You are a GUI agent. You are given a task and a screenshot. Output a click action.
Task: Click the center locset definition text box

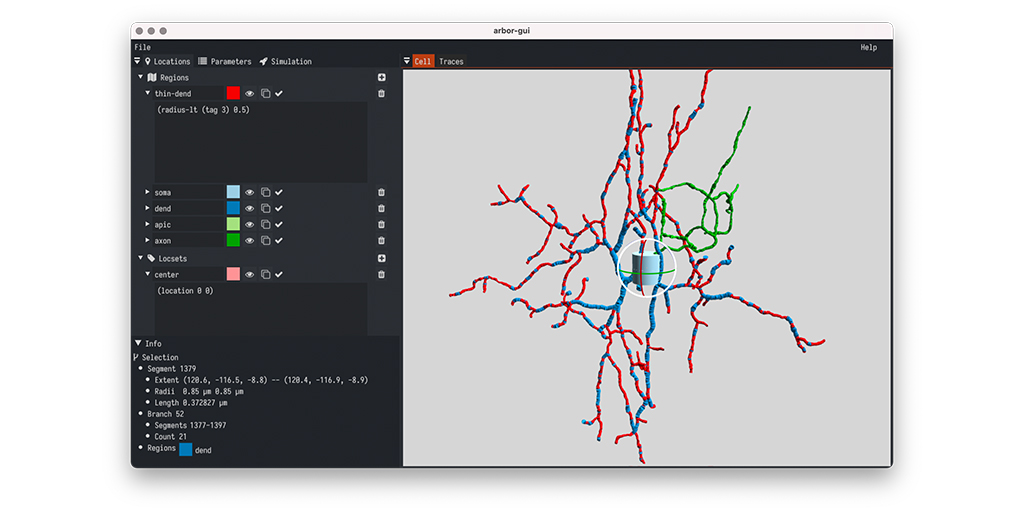click(x=261, y=309)
